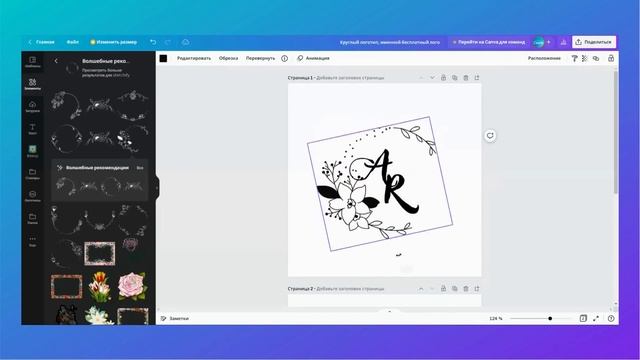The width and height of the screenshot is (640, 360).
Task: Go back to Главная home
Action: click(x=41, y=42)
